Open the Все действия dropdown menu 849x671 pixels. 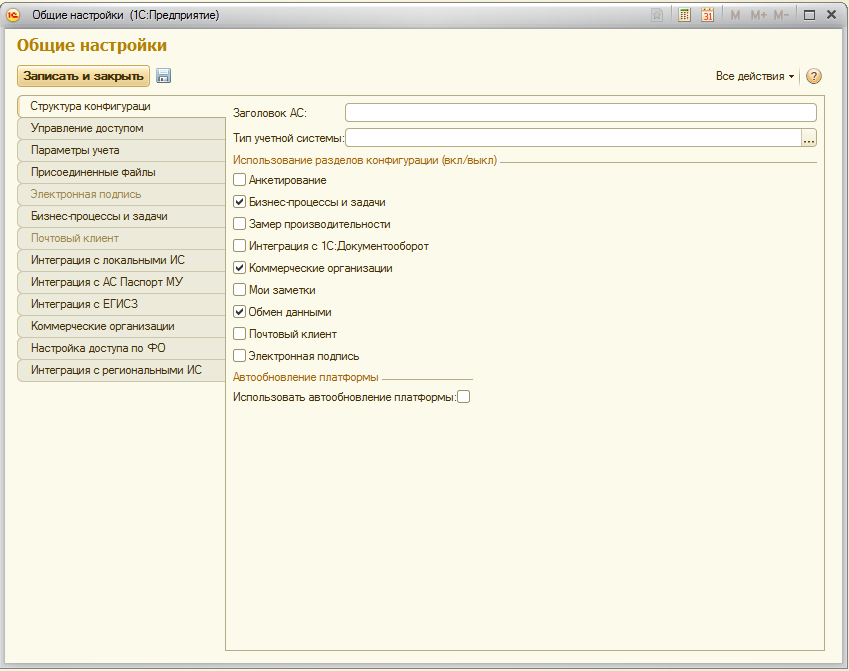click(x=755, y=77)
